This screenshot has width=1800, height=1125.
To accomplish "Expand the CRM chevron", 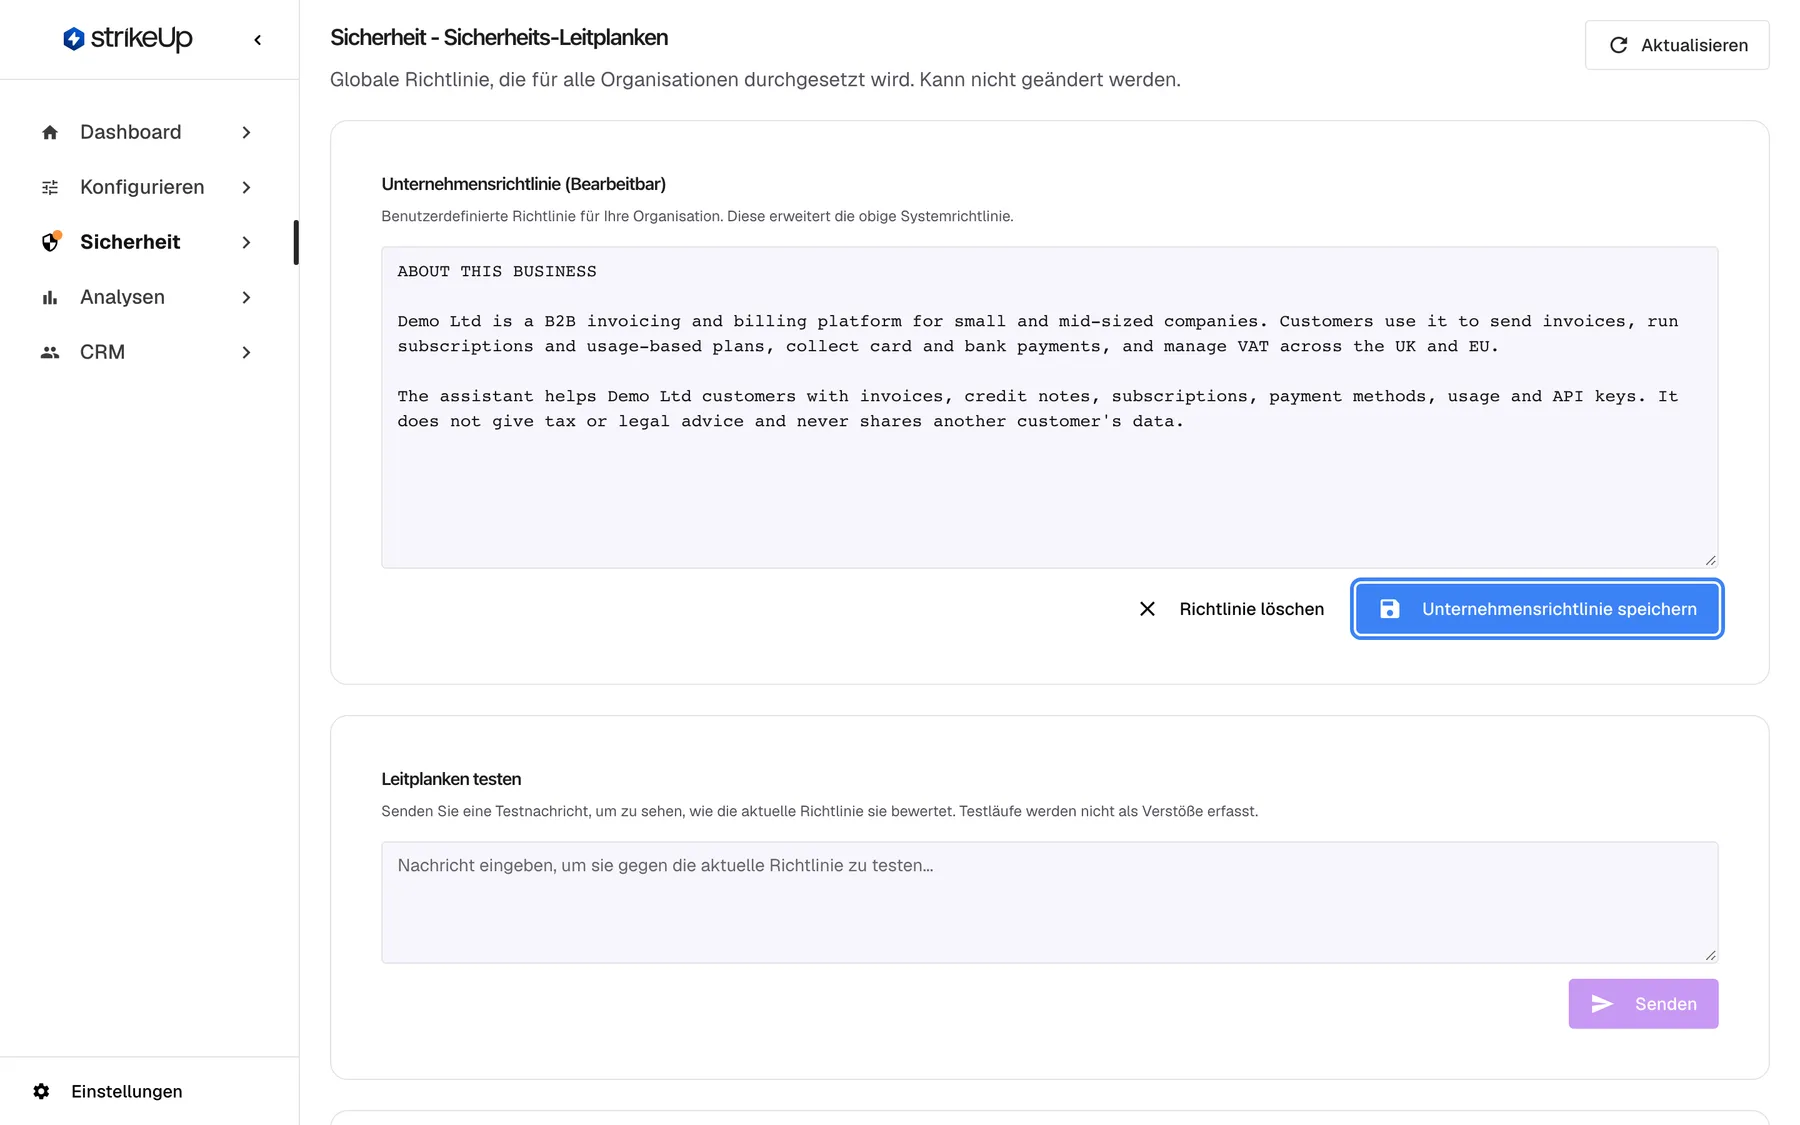I will [246, 352].
